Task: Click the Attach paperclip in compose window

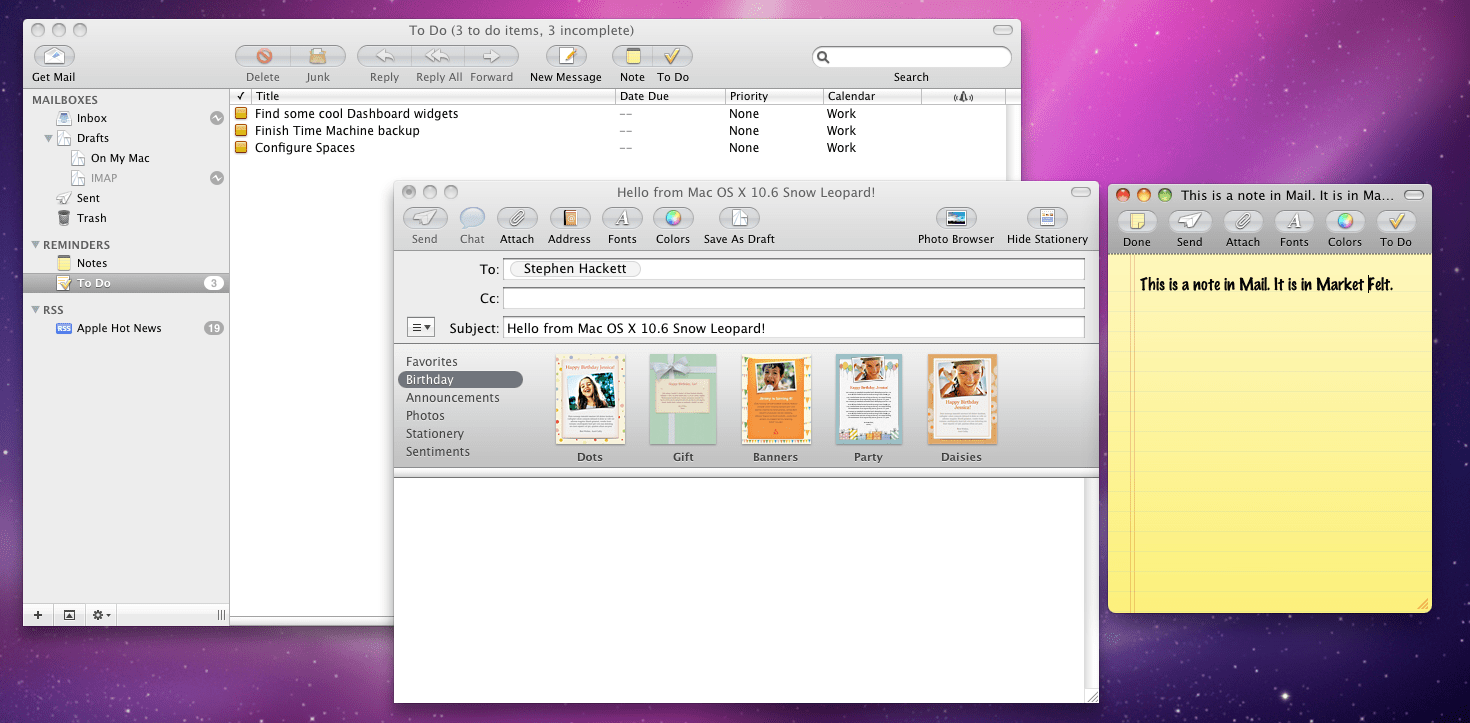Action: tap(517, 219)
